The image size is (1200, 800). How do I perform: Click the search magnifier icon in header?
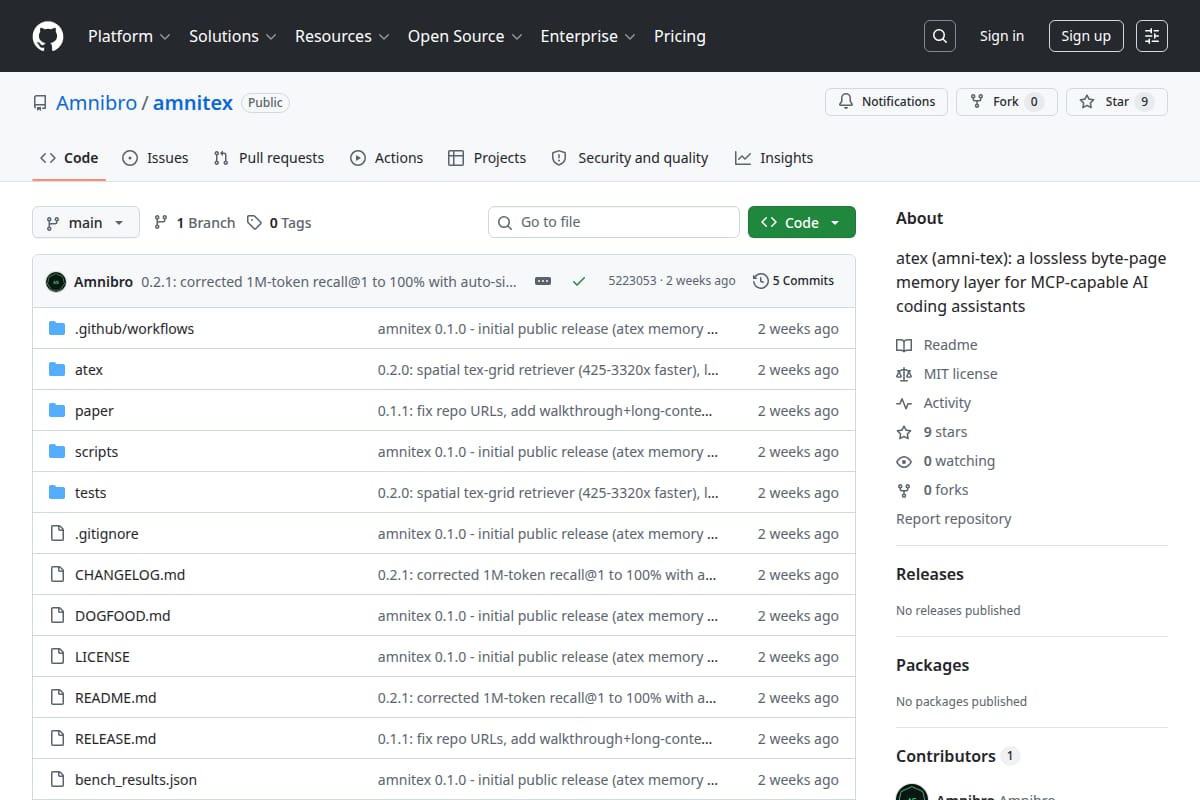(x=939, y=36)
